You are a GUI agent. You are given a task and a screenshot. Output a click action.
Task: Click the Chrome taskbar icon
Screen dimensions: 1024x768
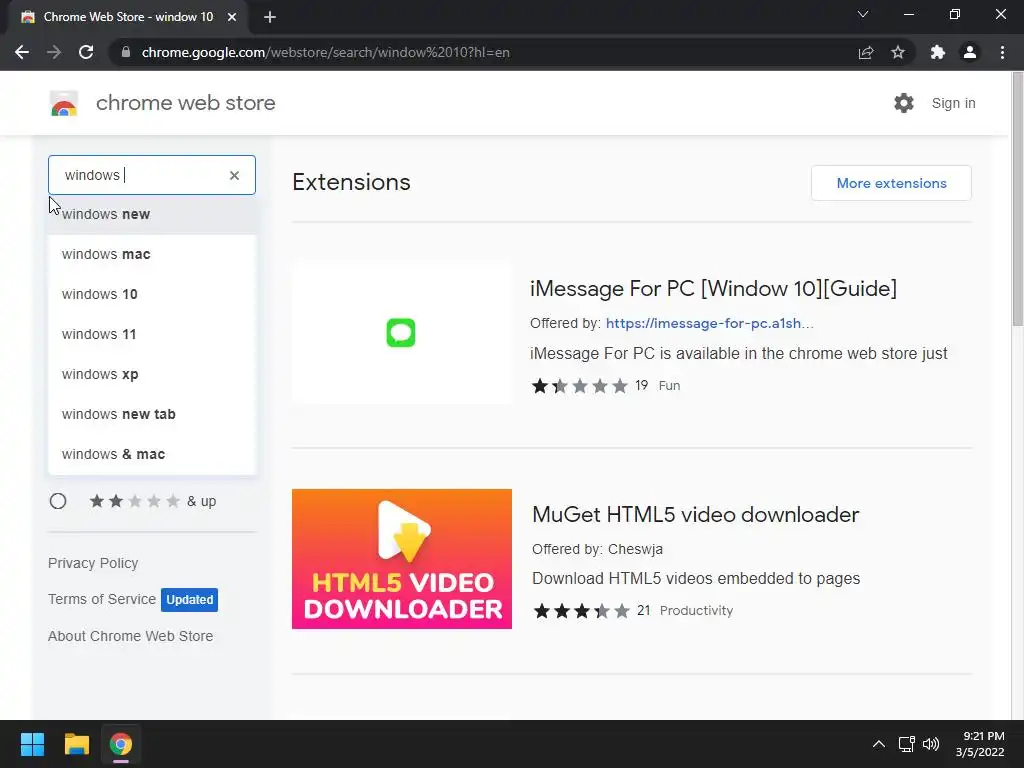coord(121,744)
